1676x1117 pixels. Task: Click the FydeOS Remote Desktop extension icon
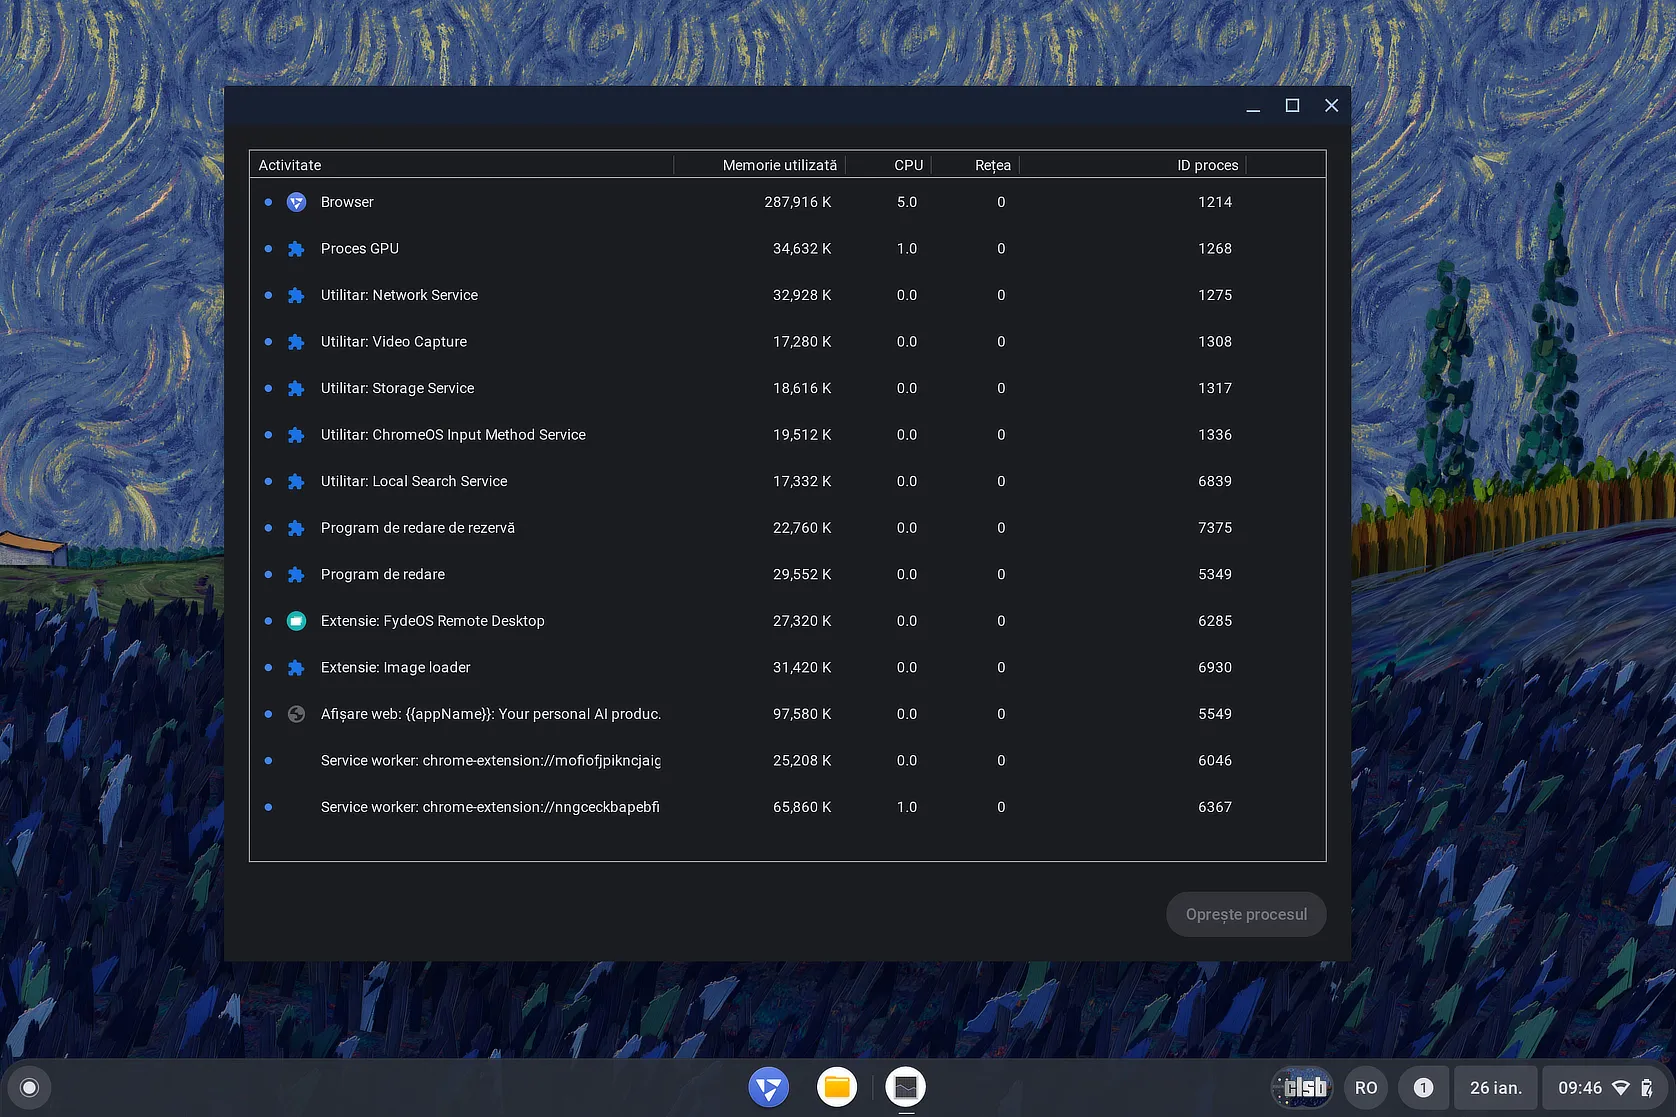point(296,621)
